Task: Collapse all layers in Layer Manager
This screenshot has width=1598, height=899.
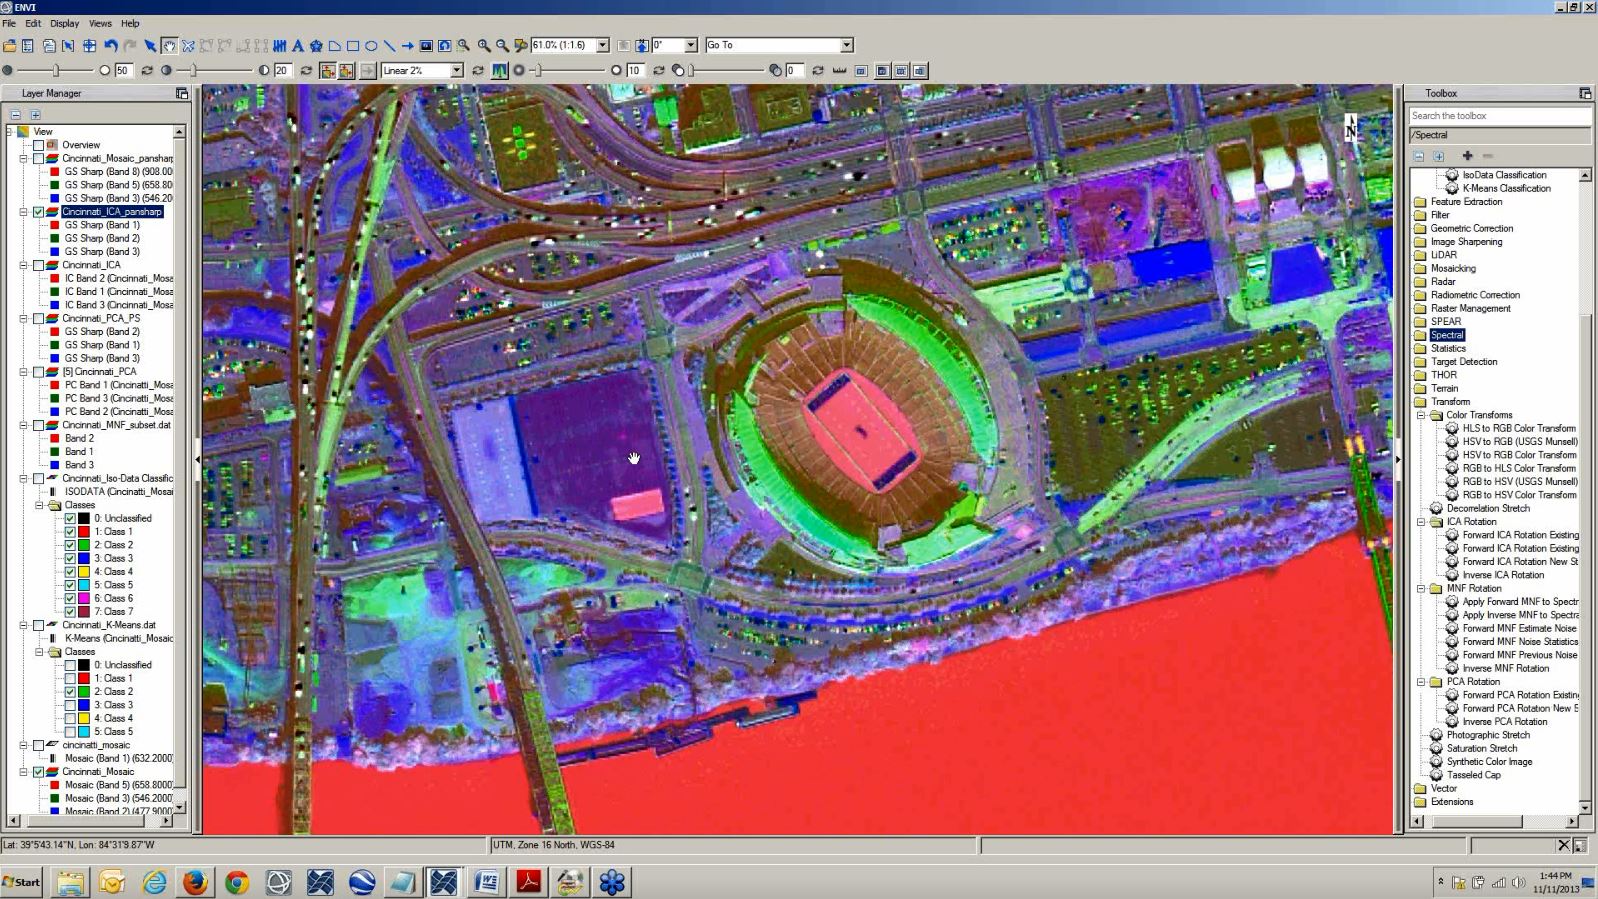Action: [x=15, y=115]
